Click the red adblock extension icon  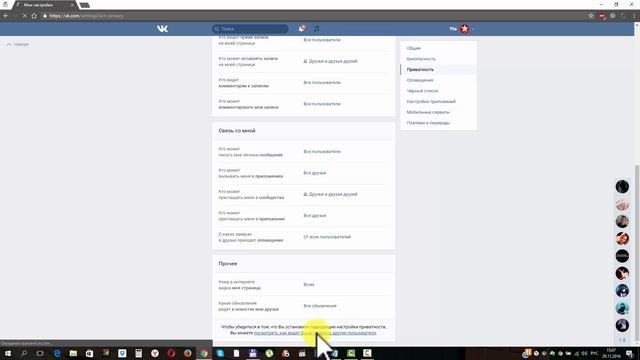[602, 16]
